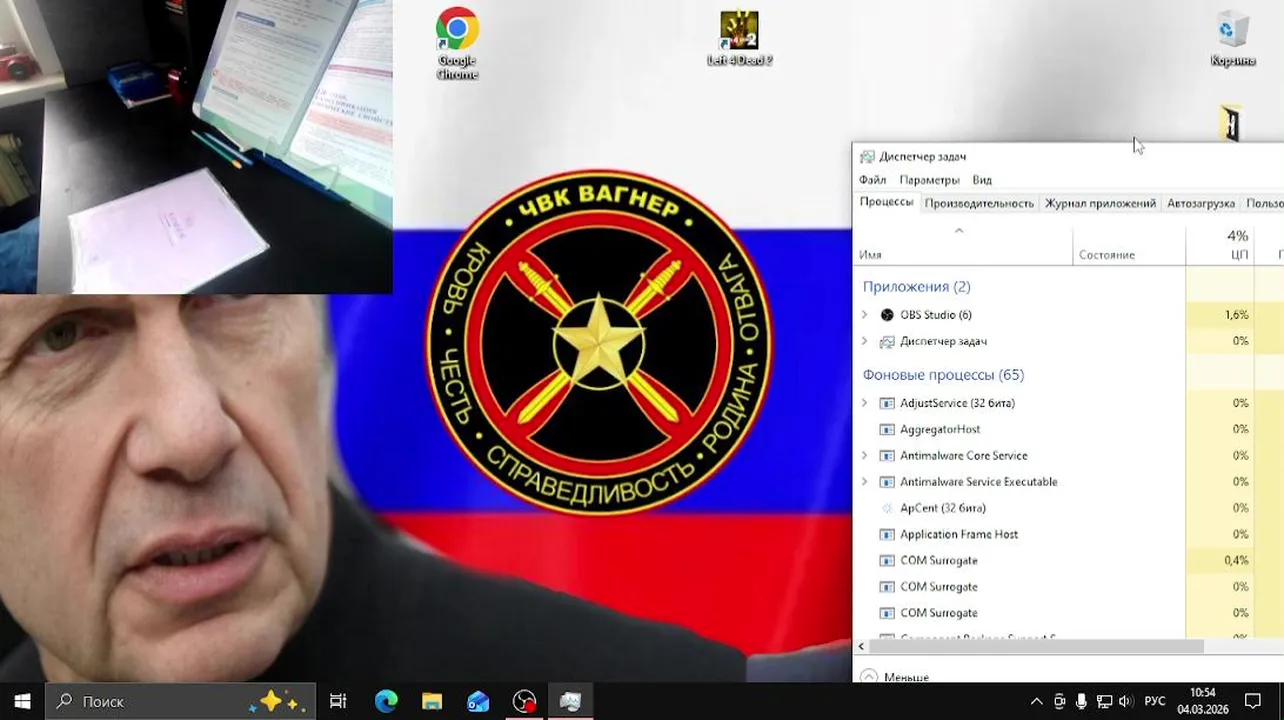Click Application Frame Host icon
The width and height of the screenshot is (1284, 720).
click(887, 534)
